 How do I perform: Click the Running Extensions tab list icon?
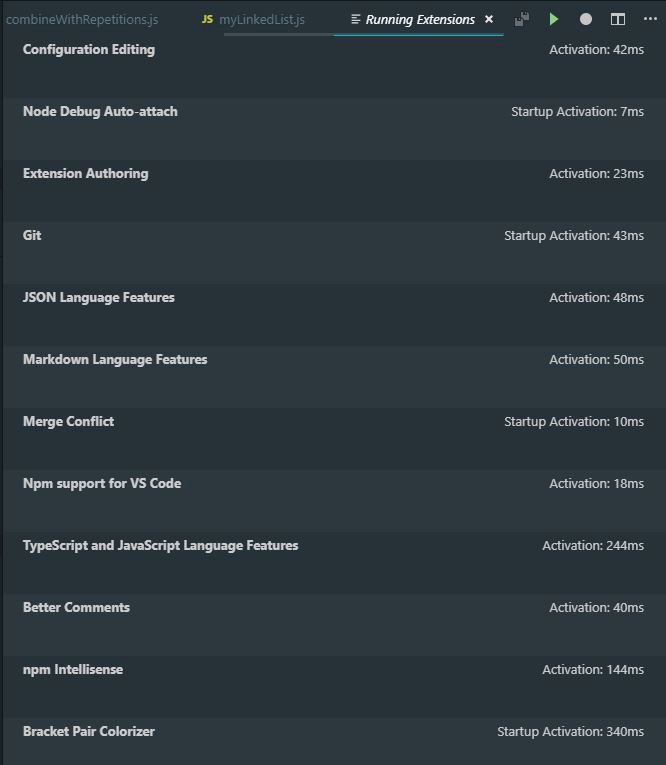[x=356, y=19]
